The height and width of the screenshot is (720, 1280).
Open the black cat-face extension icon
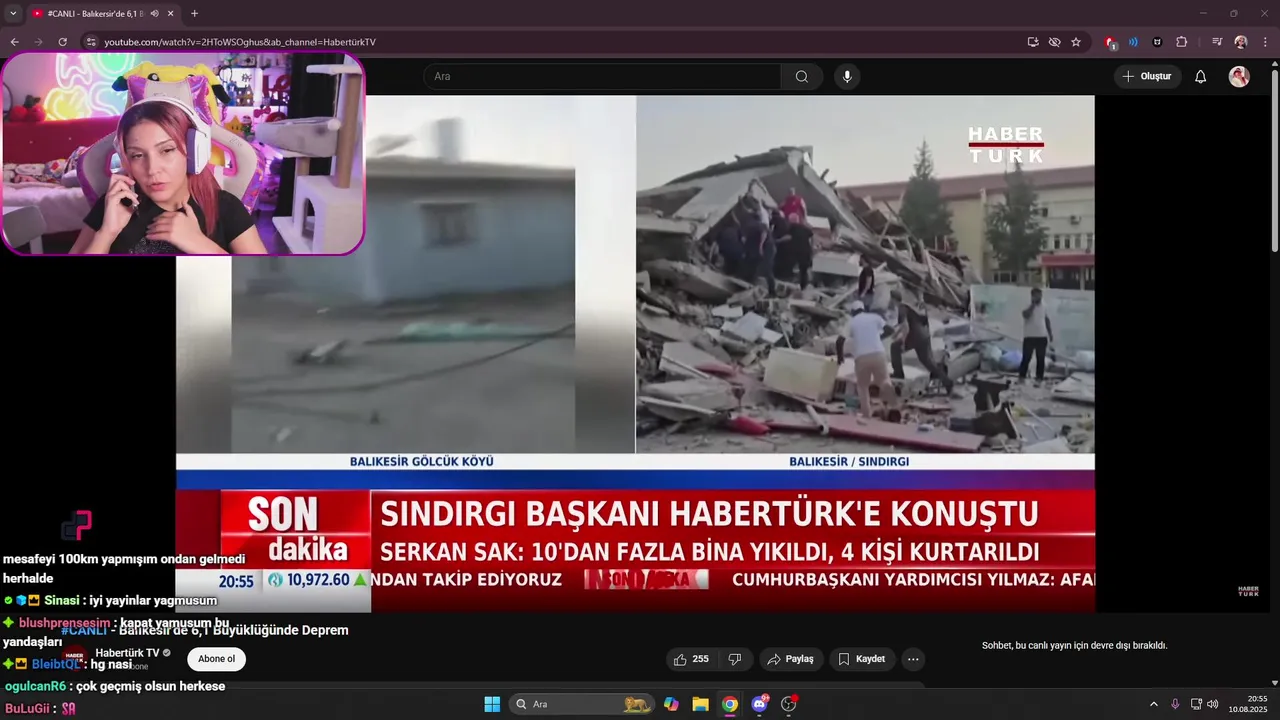click(1157, 42)
